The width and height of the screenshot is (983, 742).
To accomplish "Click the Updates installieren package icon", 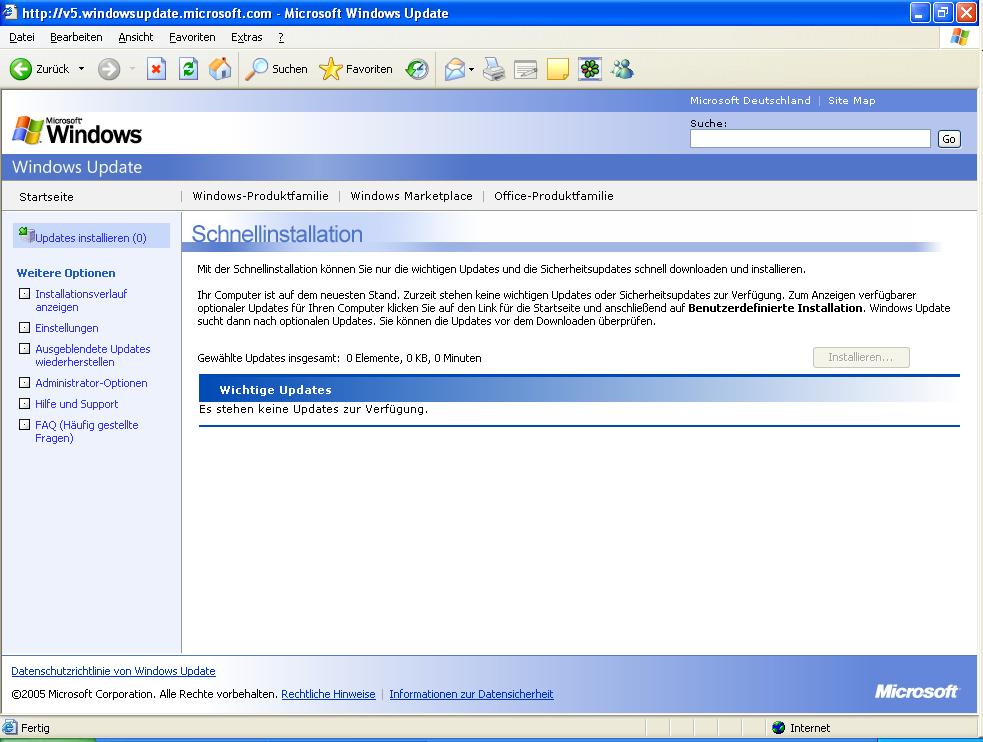I will point(26,234).
